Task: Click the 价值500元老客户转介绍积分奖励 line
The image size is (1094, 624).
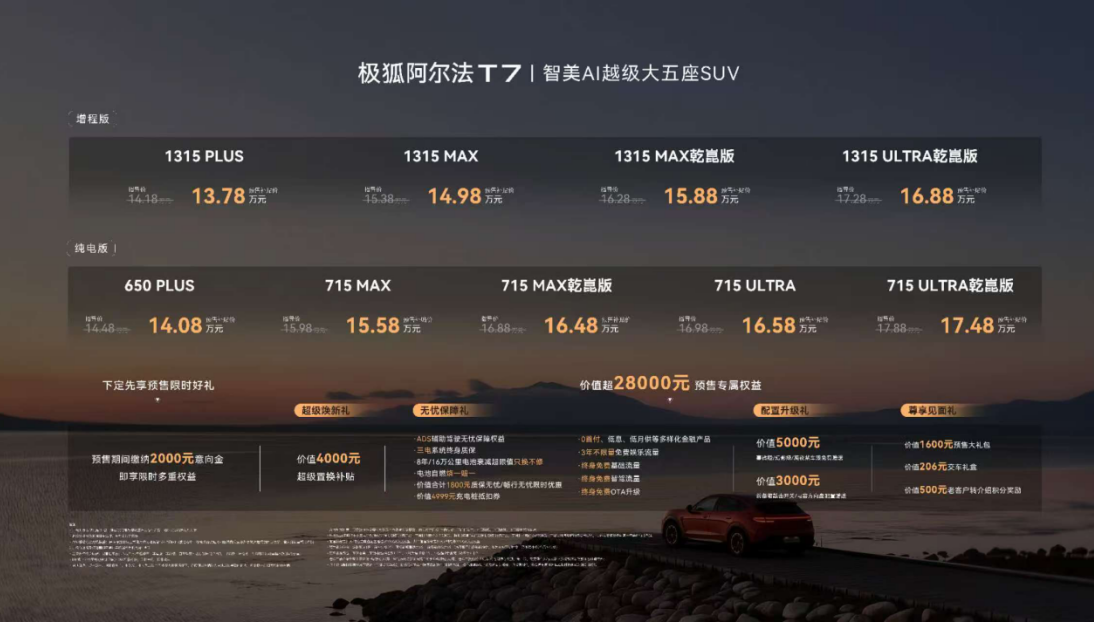Action: click(x=963, y=490)
